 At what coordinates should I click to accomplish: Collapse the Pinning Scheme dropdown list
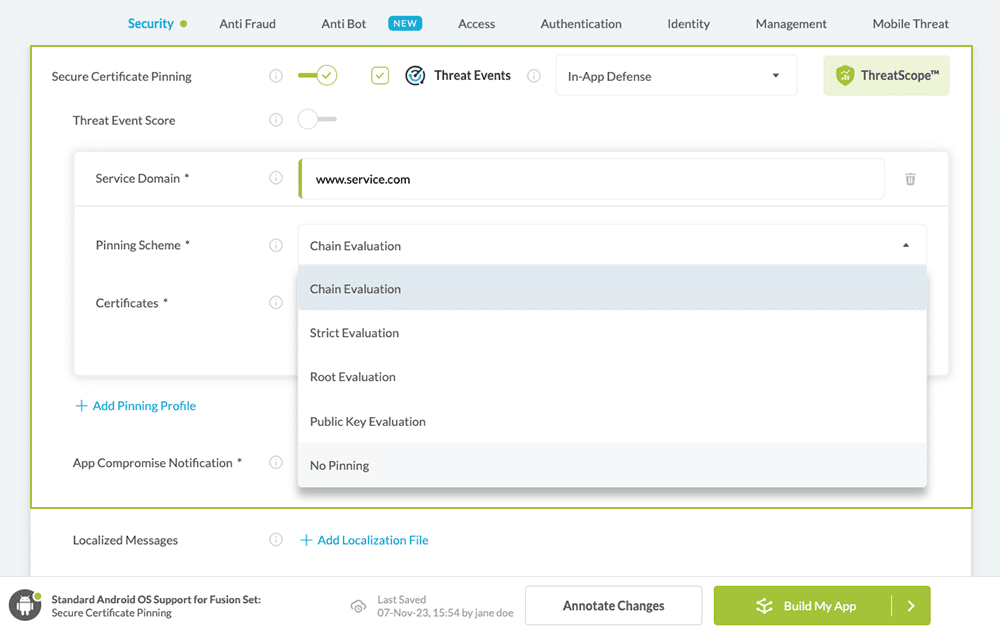(x=906, y=244)
